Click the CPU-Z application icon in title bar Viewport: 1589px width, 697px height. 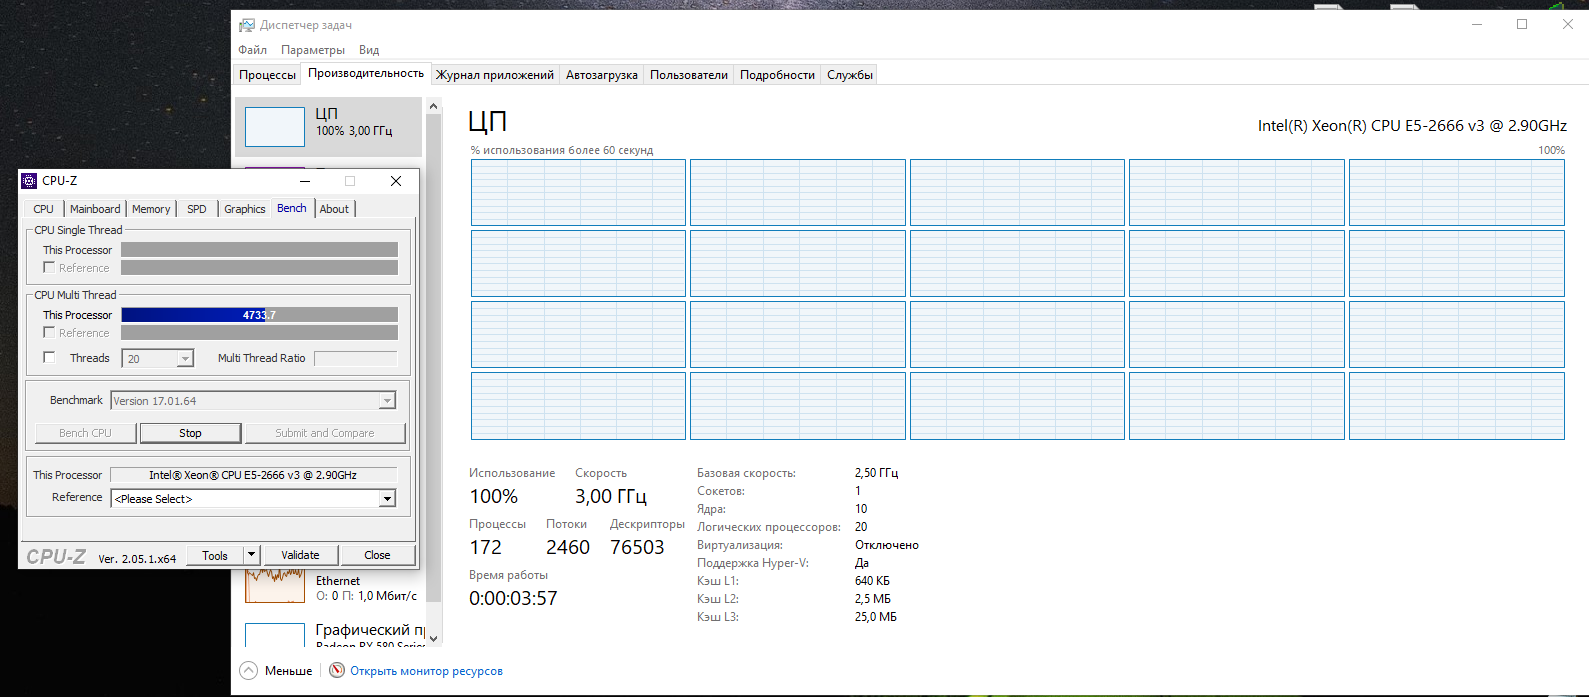[x=29, y=181]
